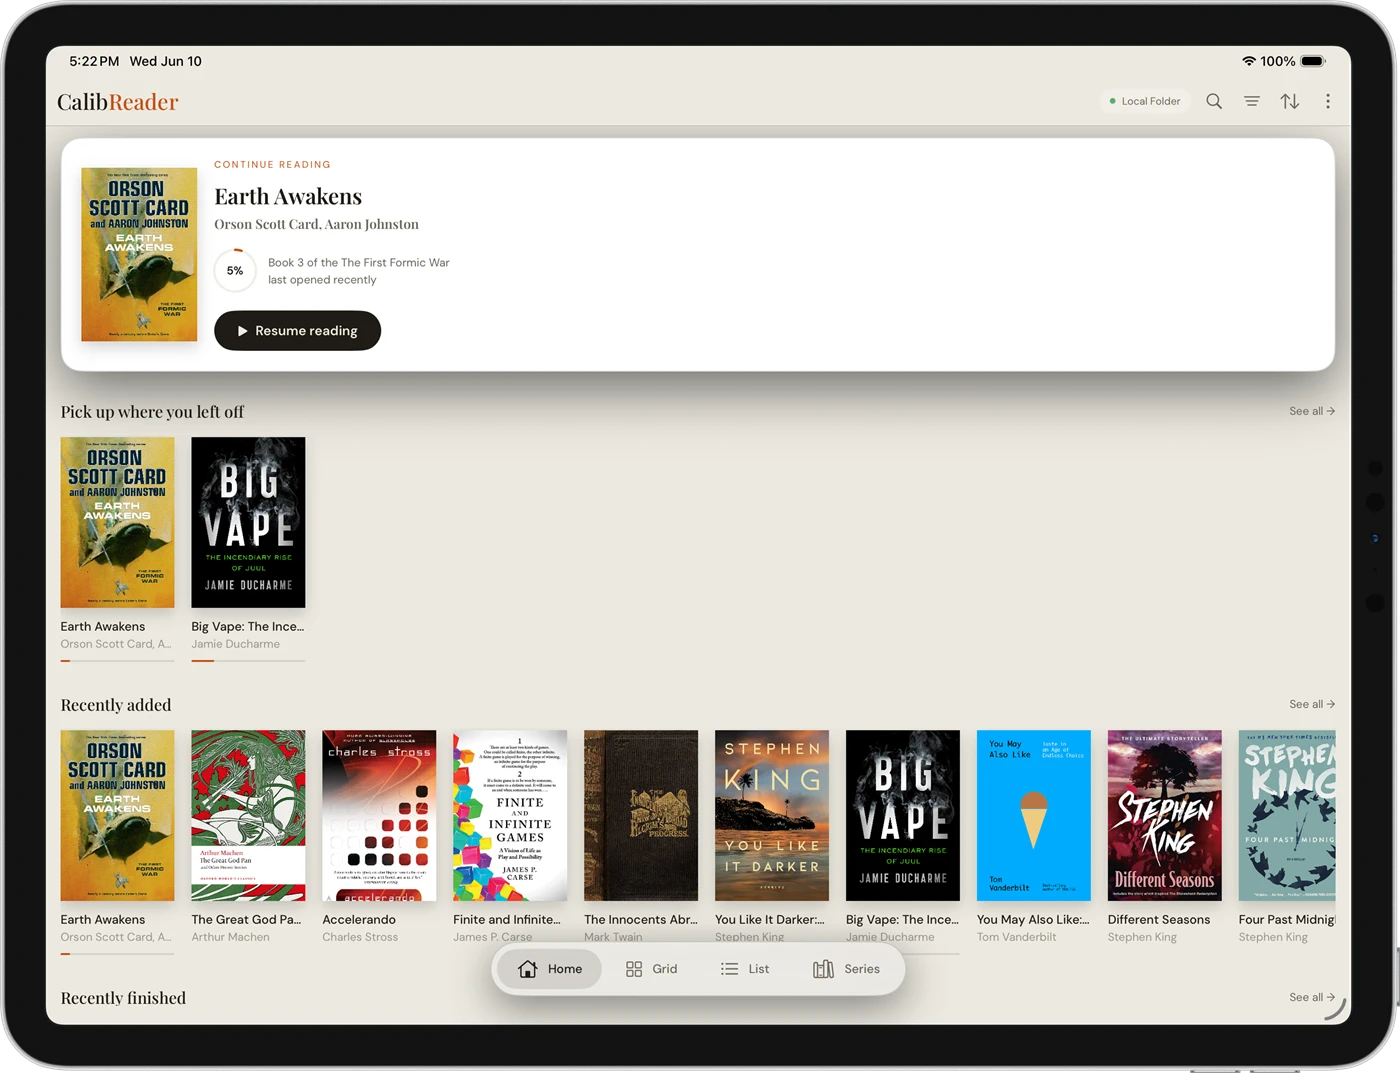Click 'Recently finished' section heading
The image size is (1400, 1073).
tap(123, 998)
